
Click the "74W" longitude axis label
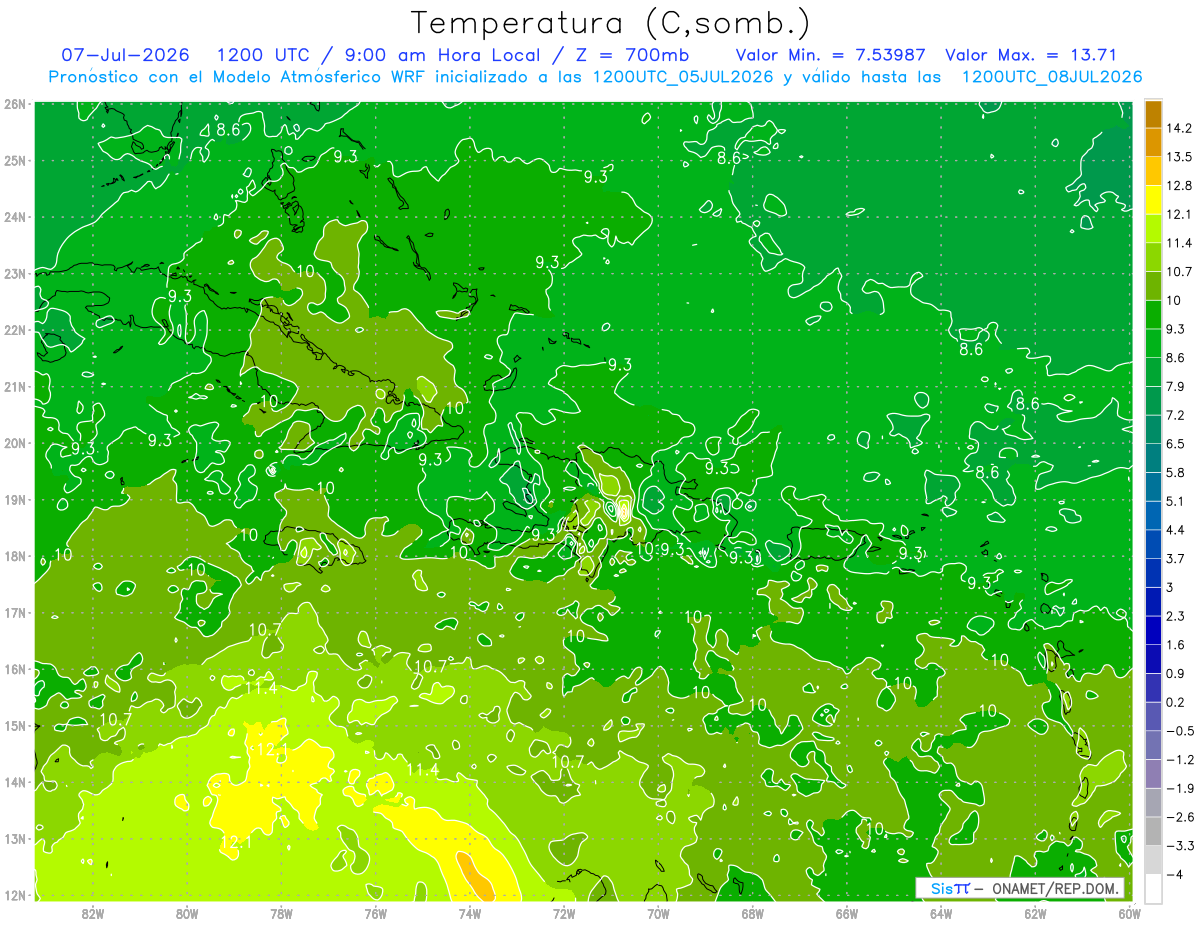pyautogui.click(x=470, y=913)
